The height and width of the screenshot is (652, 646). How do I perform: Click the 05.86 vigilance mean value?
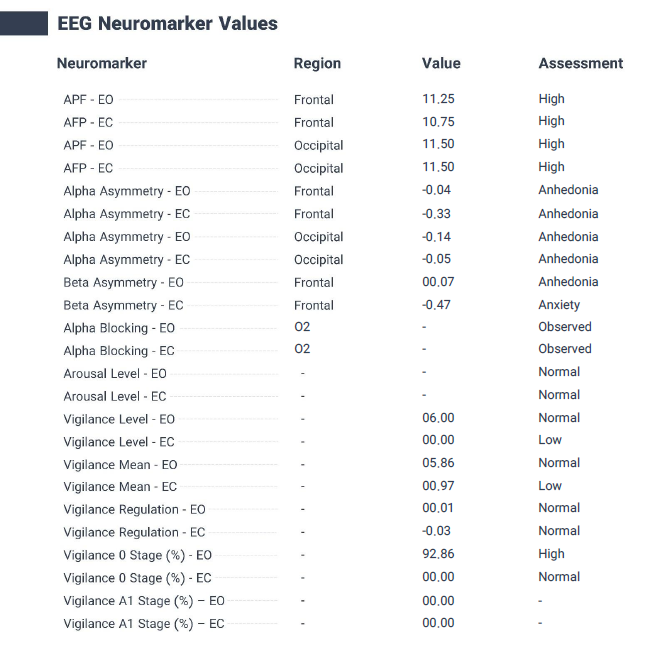438,463
